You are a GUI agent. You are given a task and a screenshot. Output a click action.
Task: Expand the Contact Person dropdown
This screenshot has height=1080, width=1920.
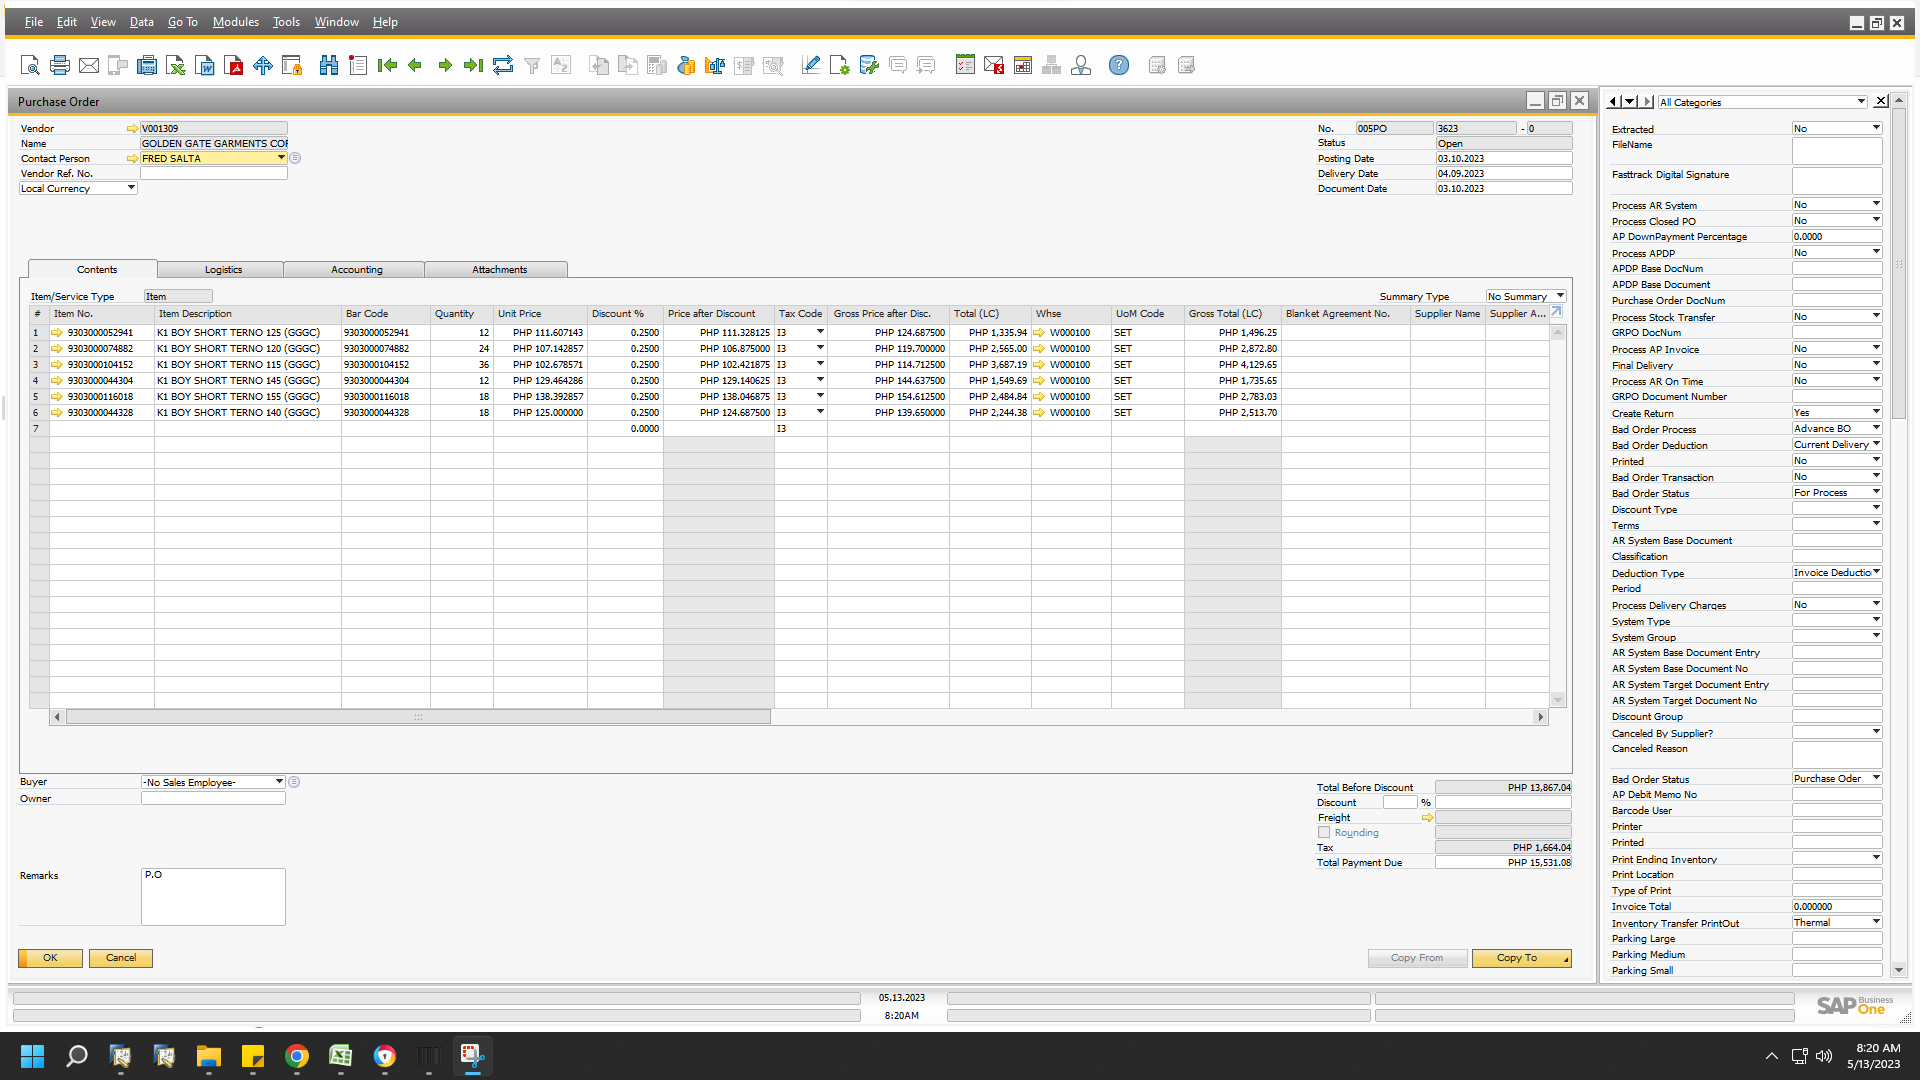(x=281, y=158)
